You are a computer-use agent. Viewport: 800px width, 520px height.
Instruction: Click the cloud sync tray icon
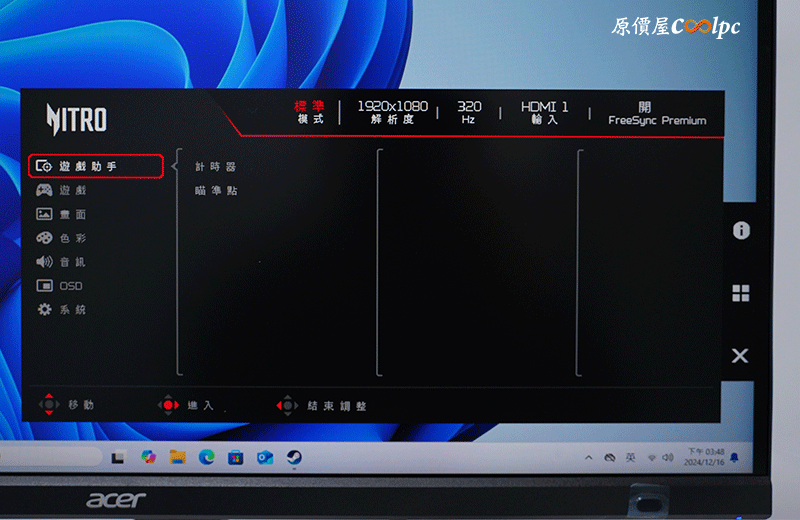pyautogui.click(x=610, y=458)
